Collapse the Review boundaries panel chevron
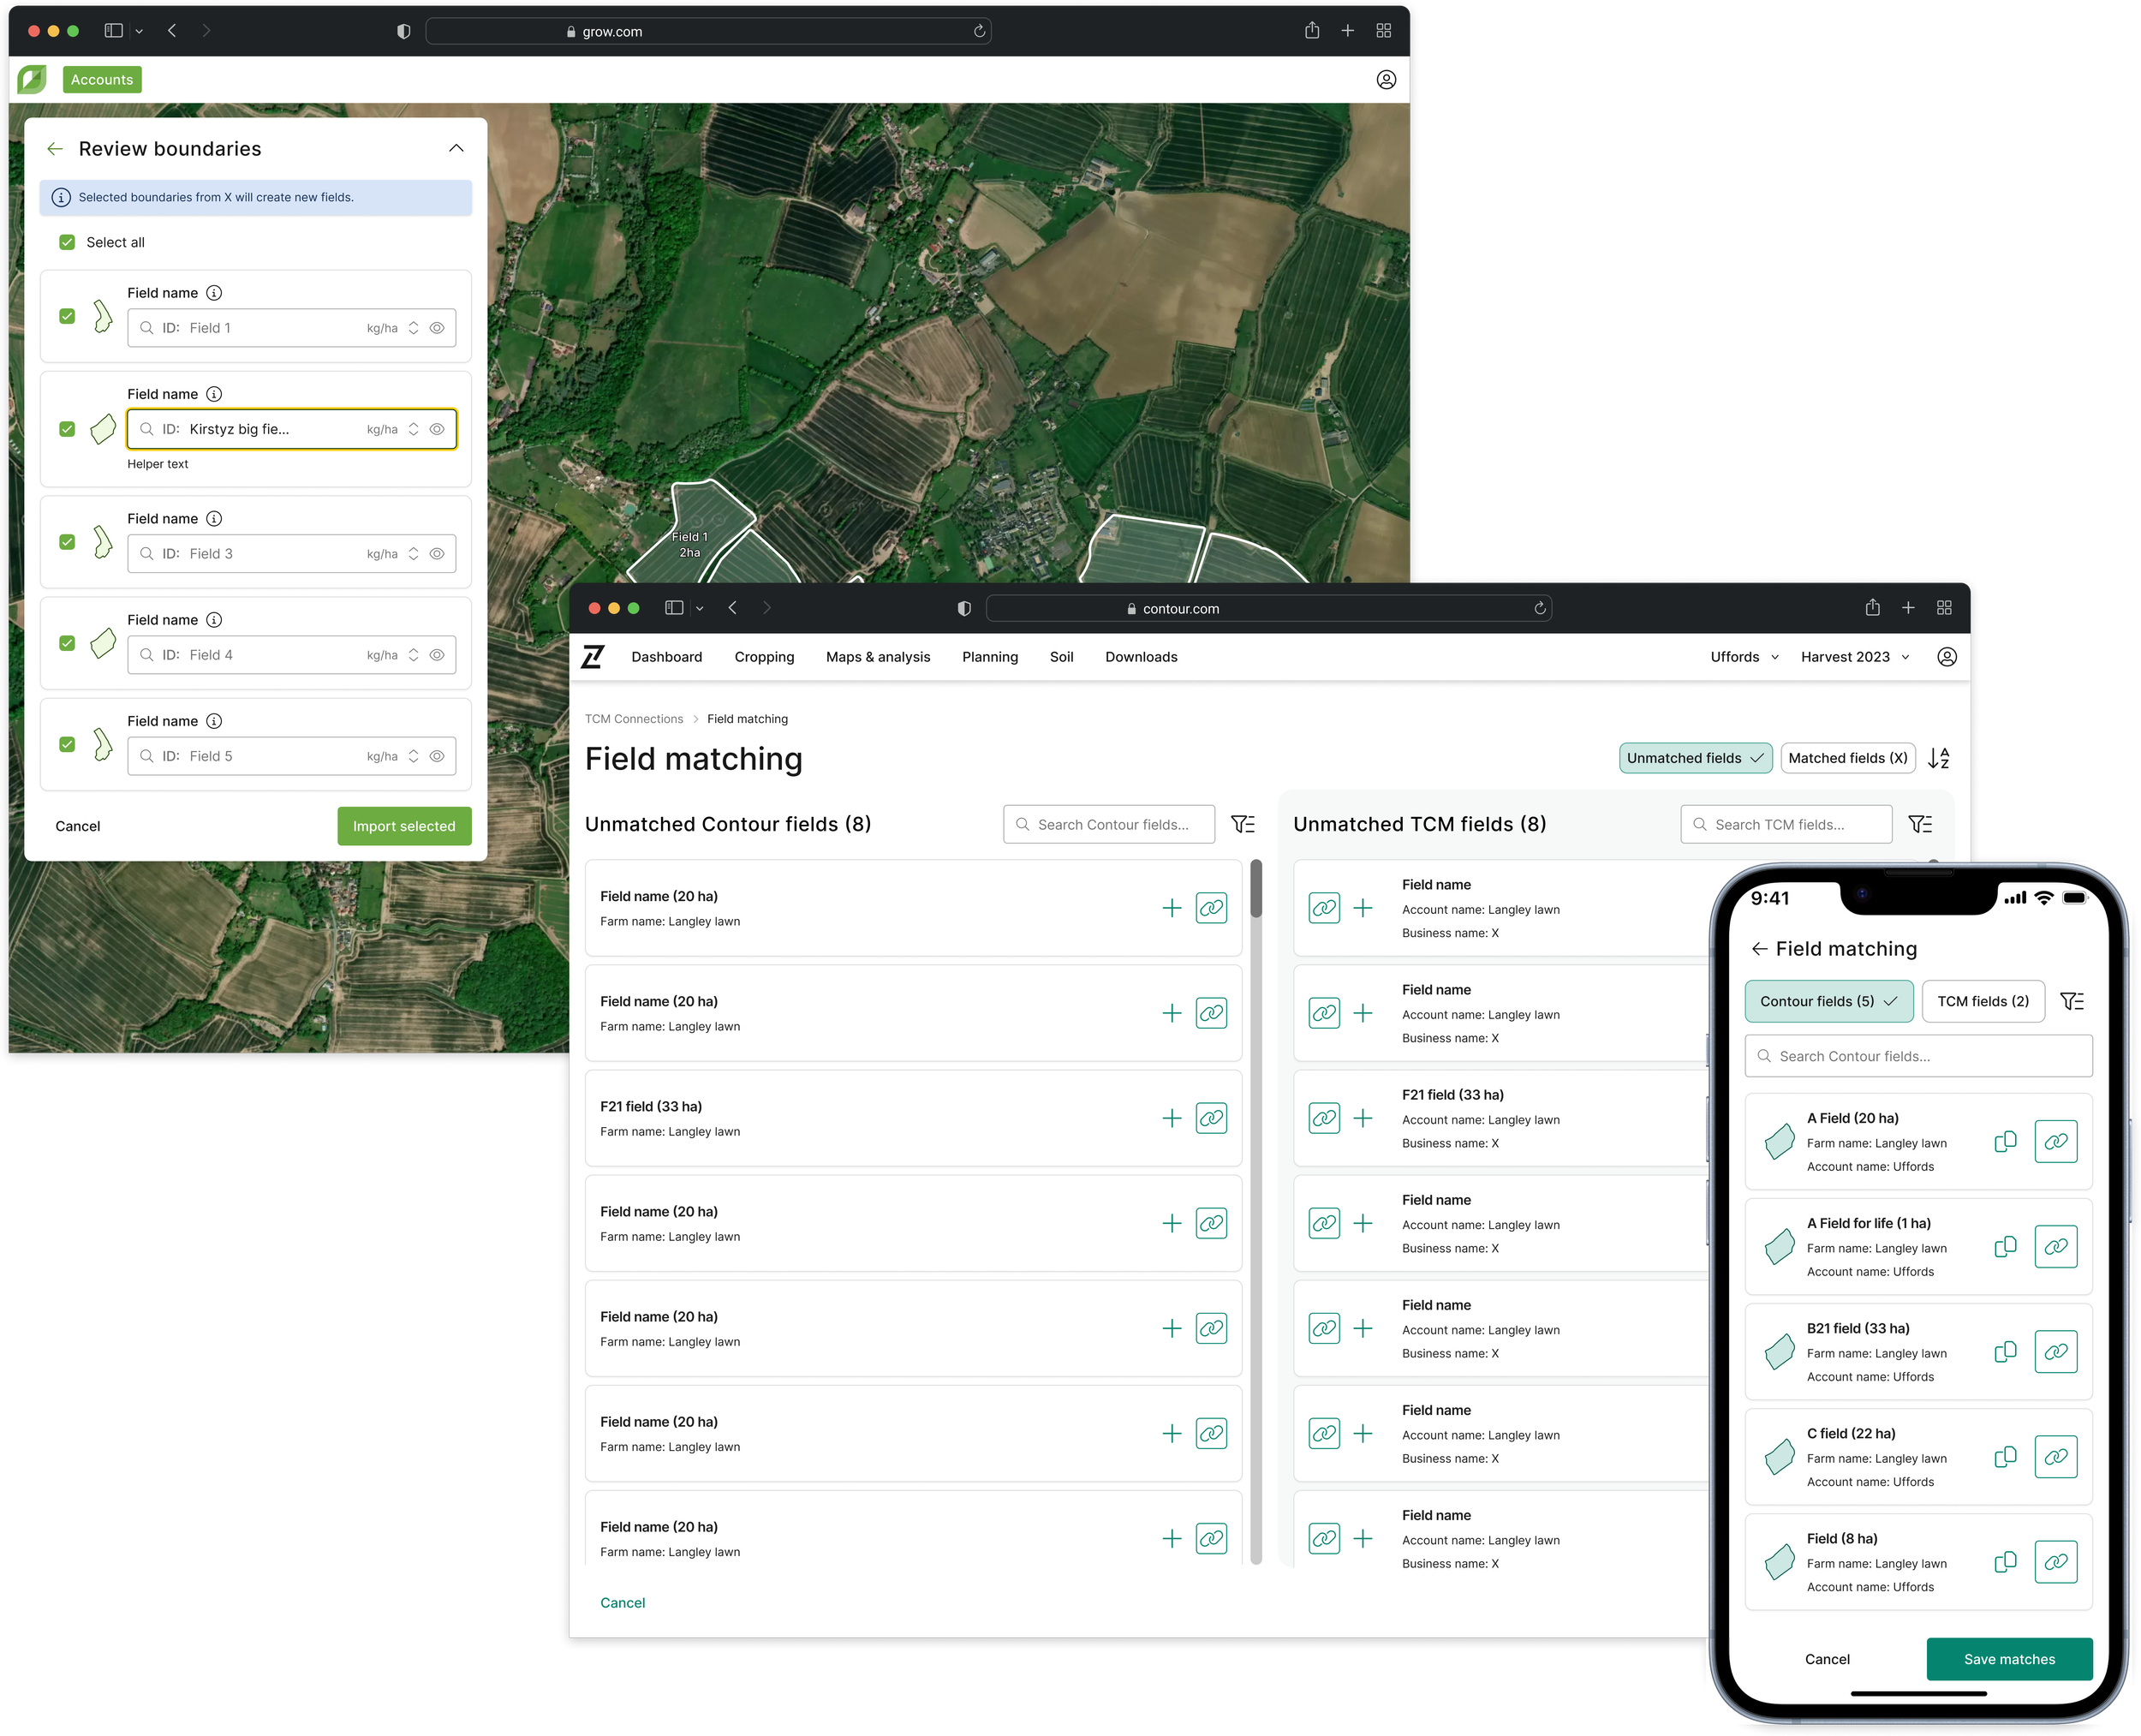The image size is (2141, 1736). tap(456, 148)
